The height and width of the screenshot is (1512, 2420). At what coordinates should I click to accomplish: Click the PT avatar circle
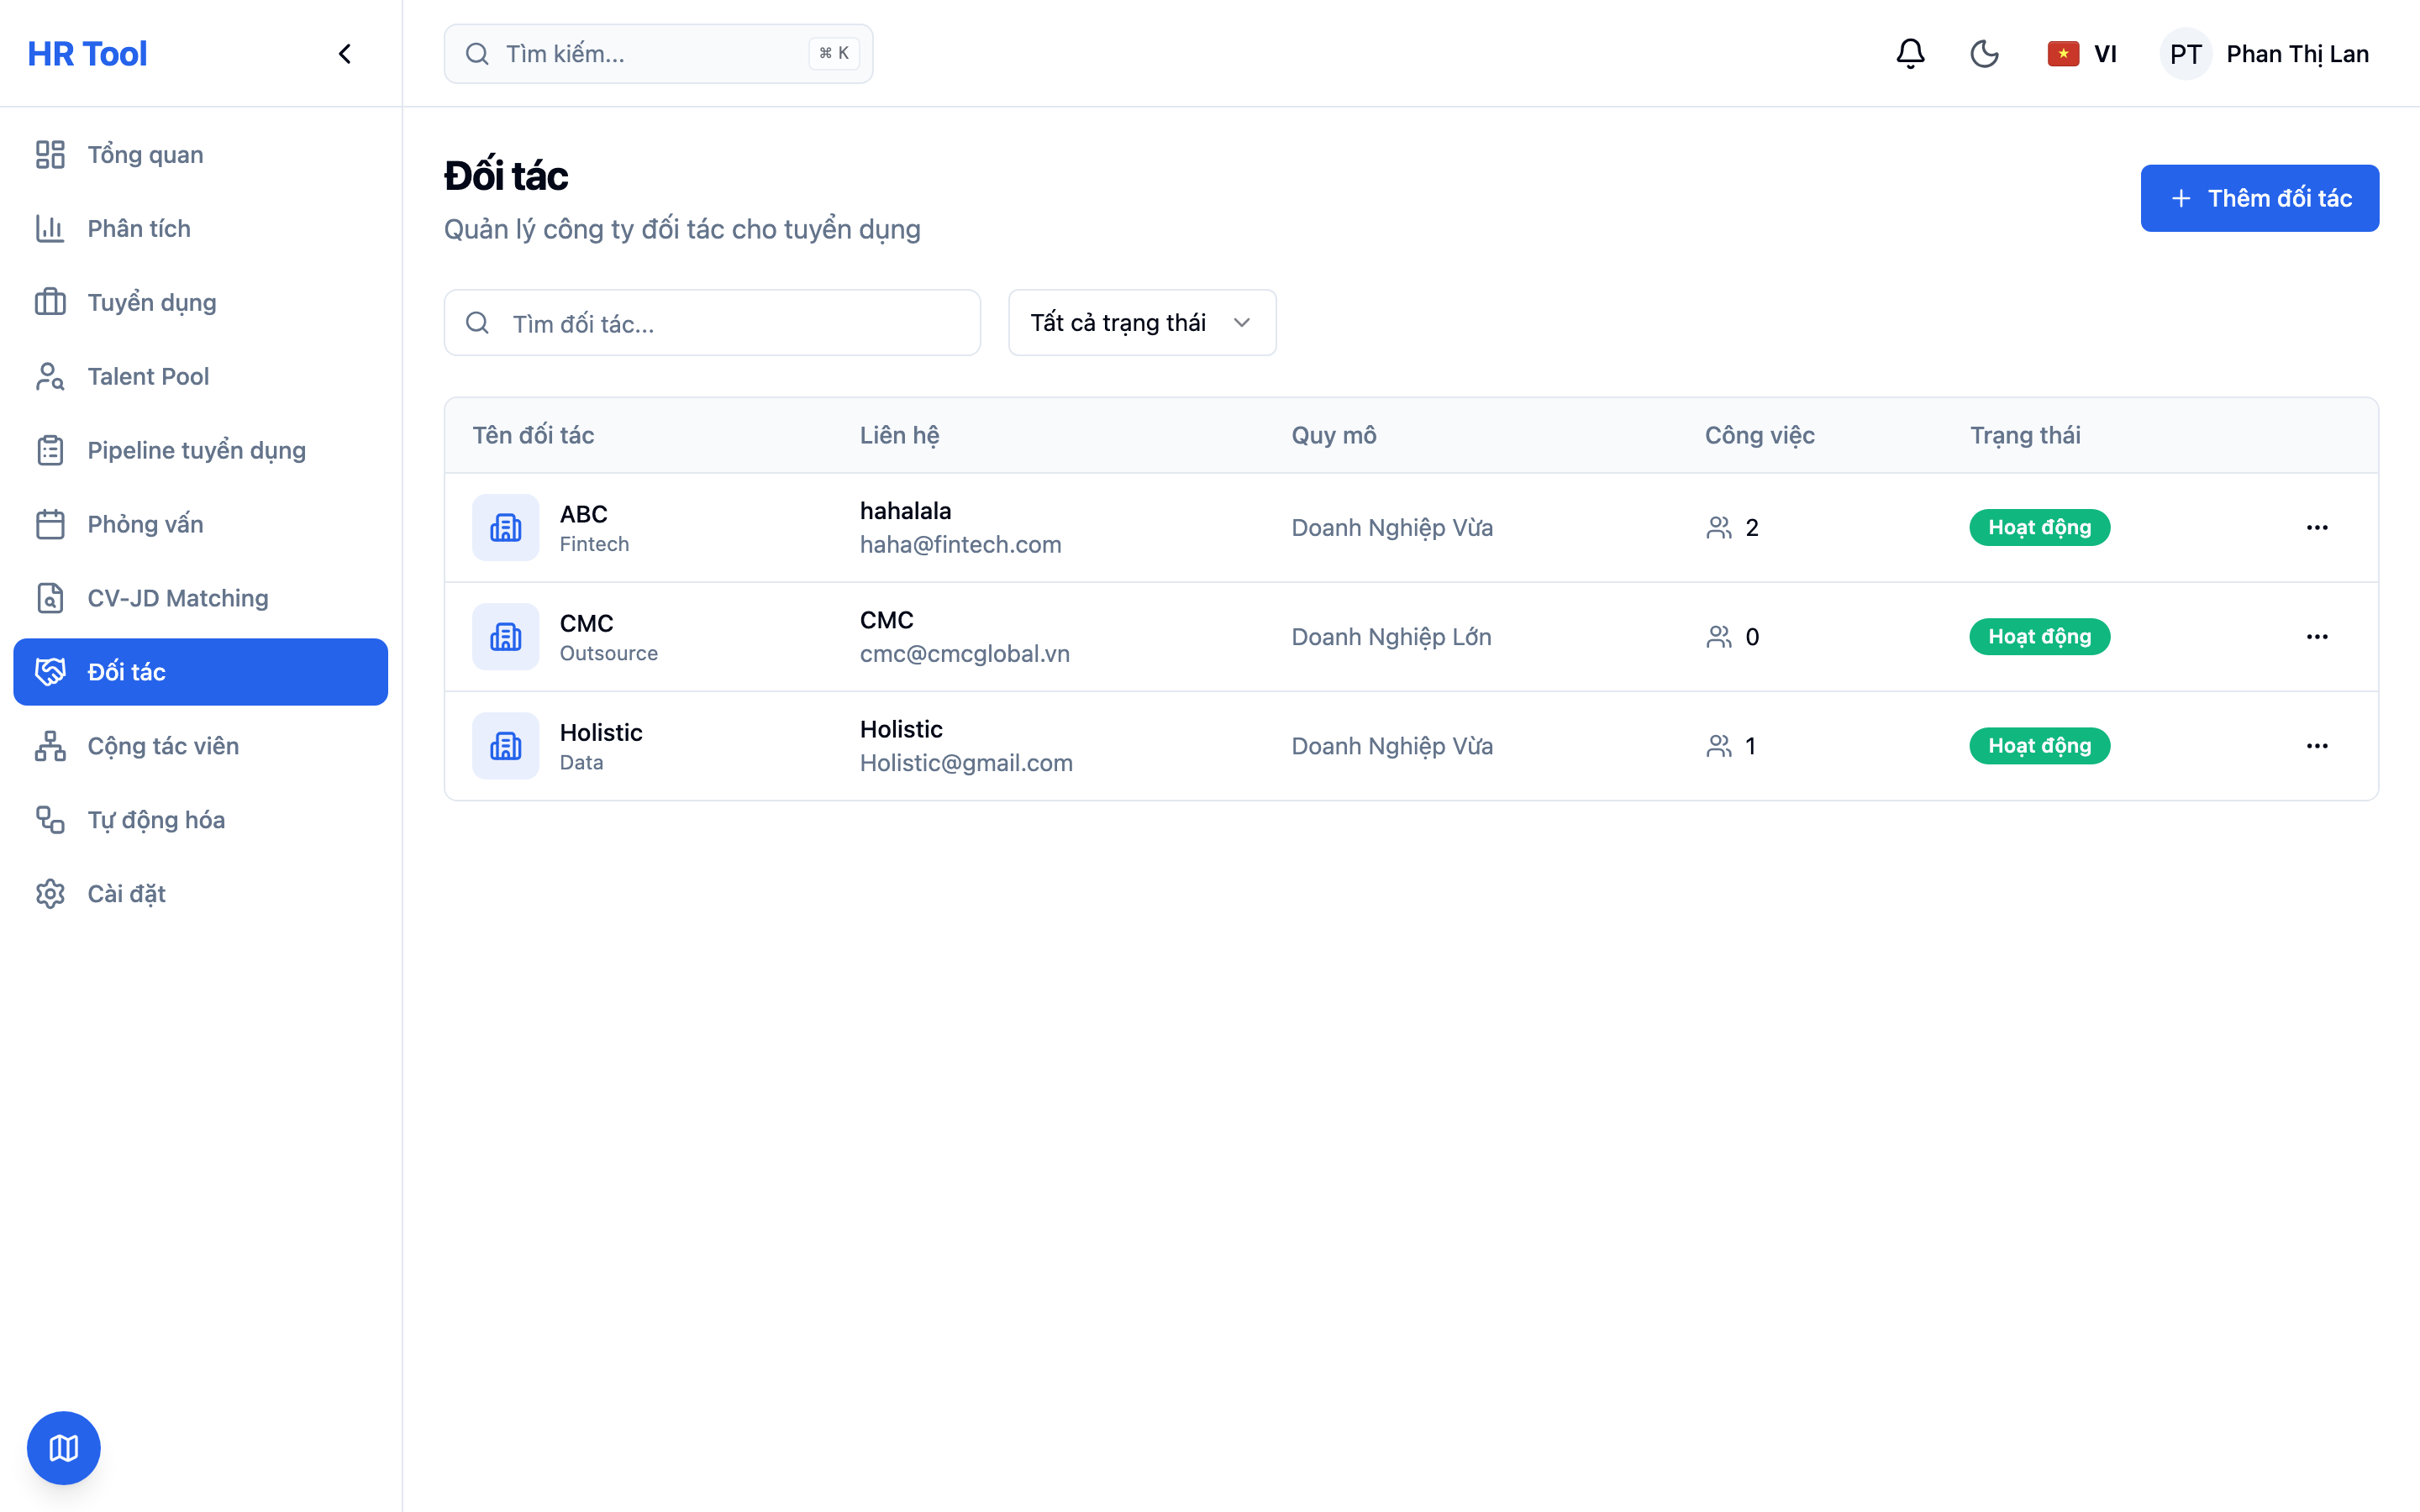coord(2186,54)
